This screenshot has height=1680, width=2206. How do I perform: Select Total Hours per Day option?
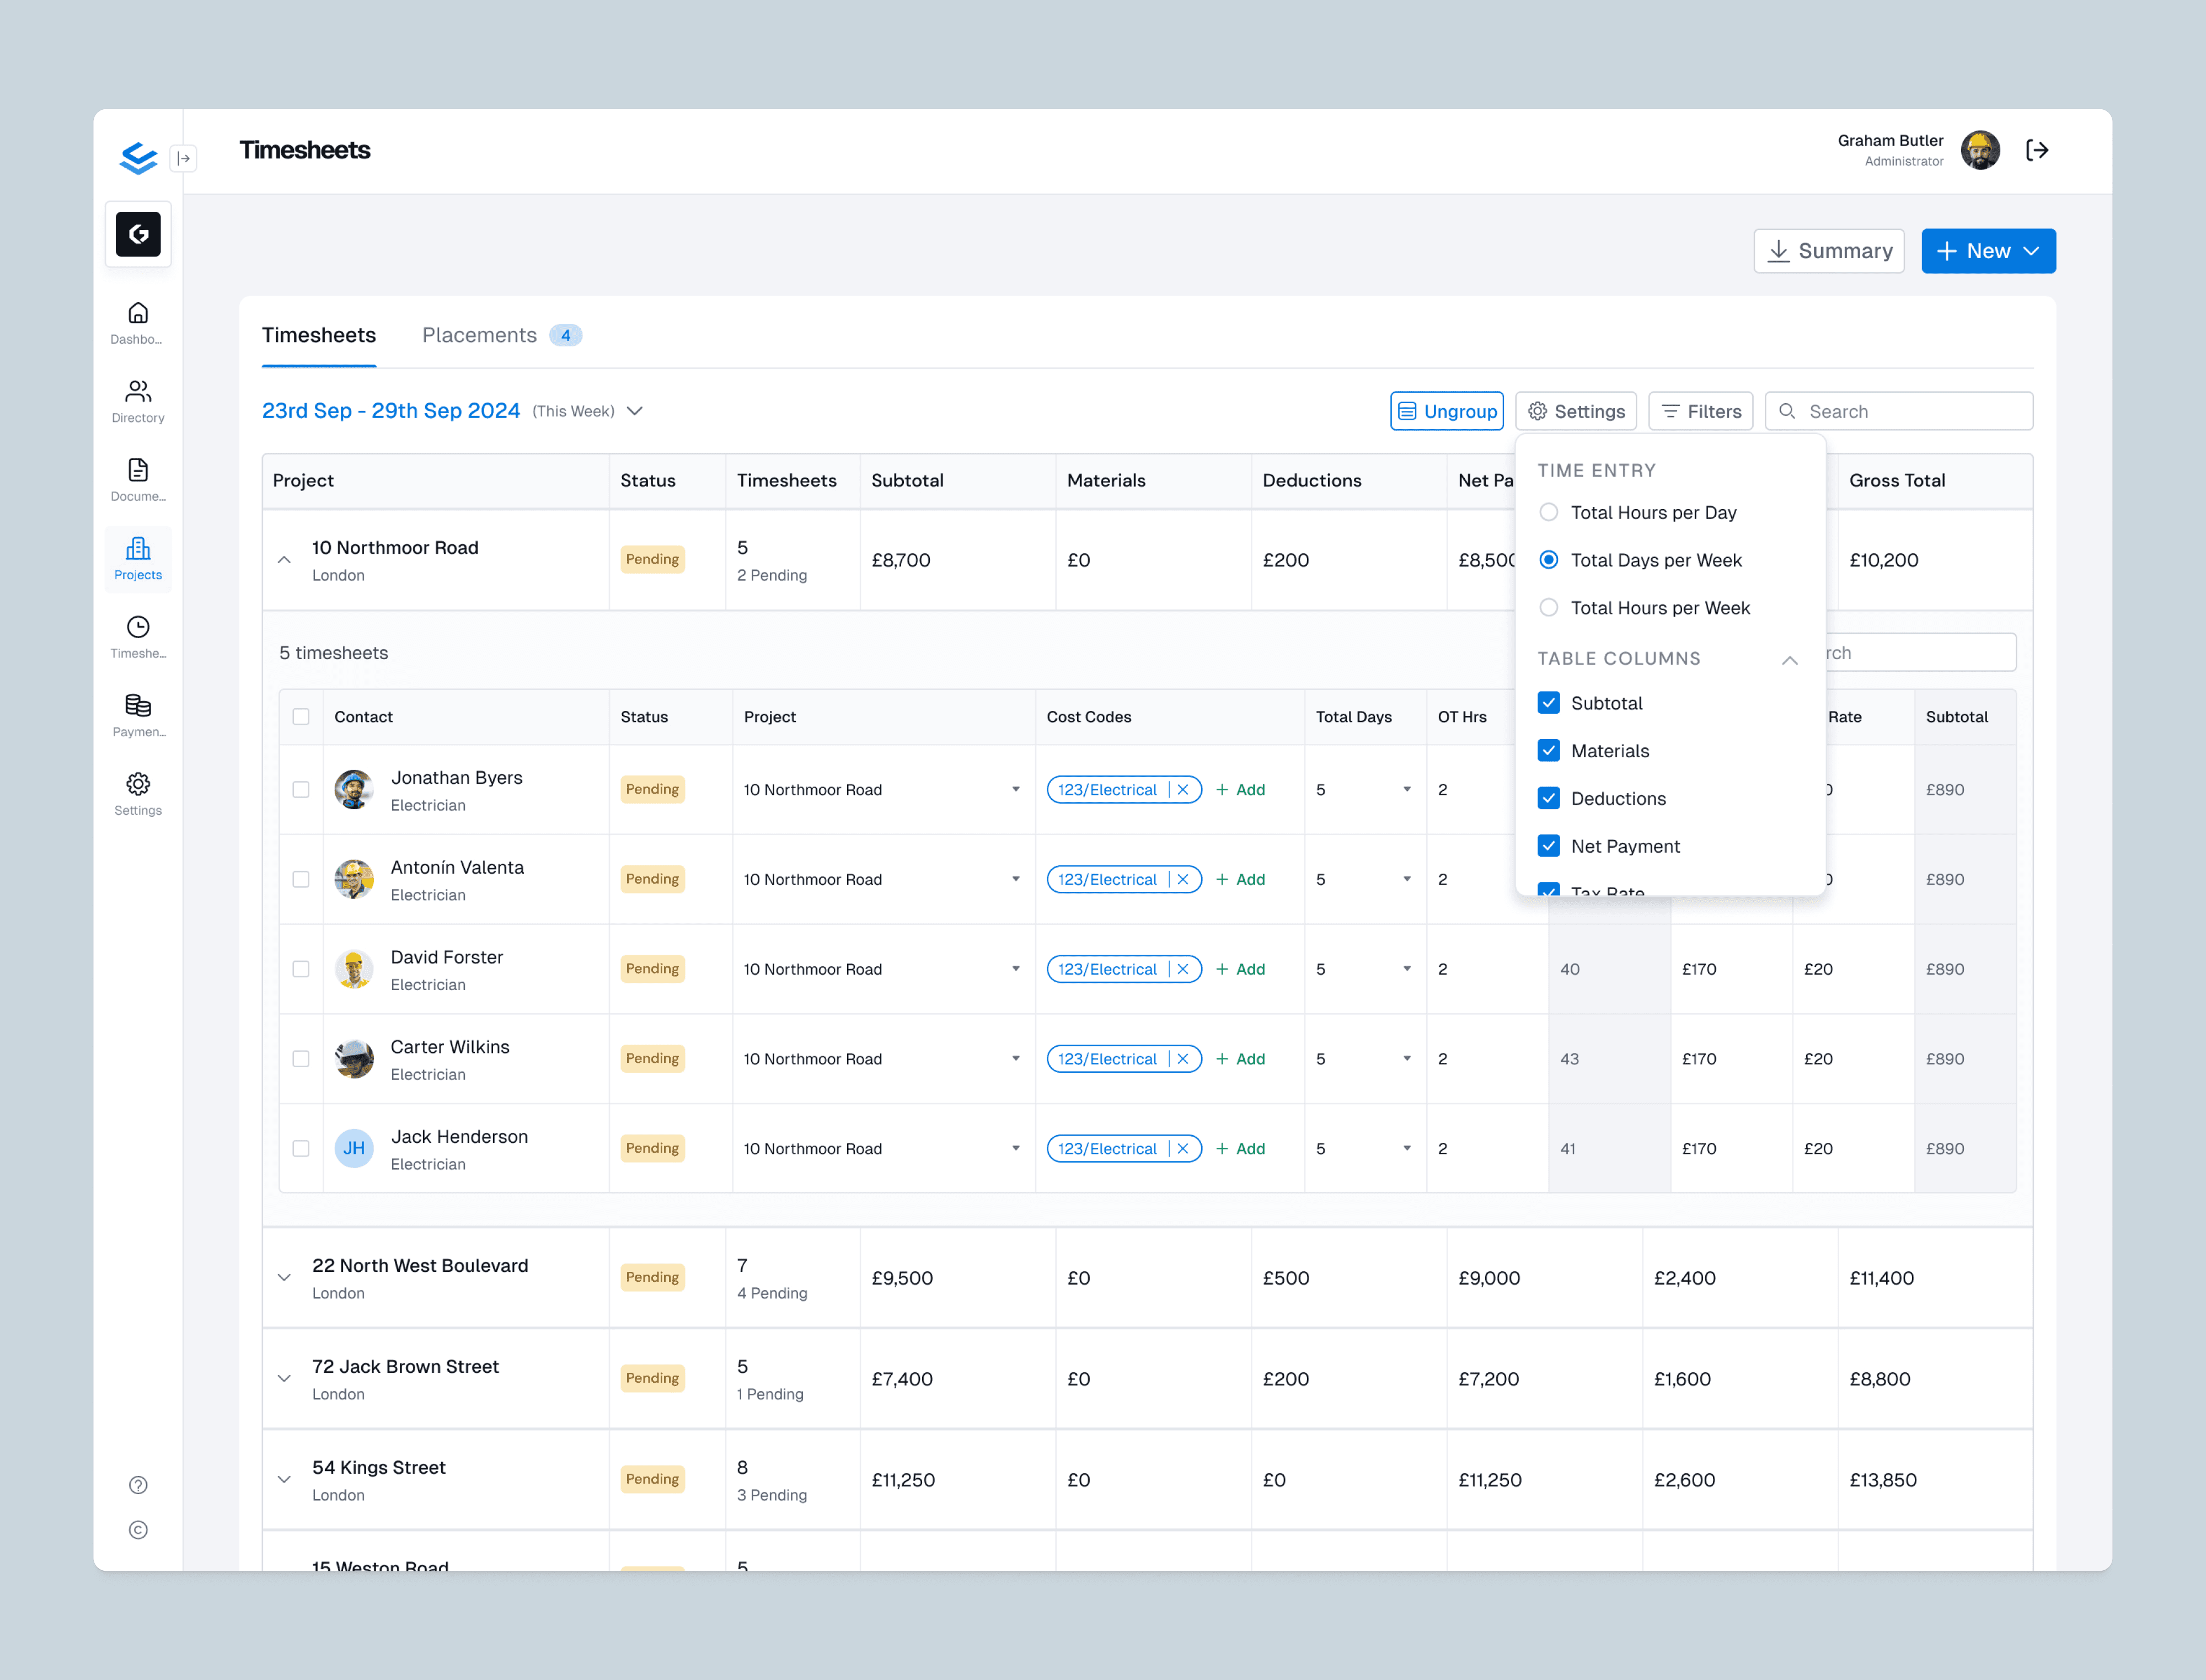[x=1549, y=512]
